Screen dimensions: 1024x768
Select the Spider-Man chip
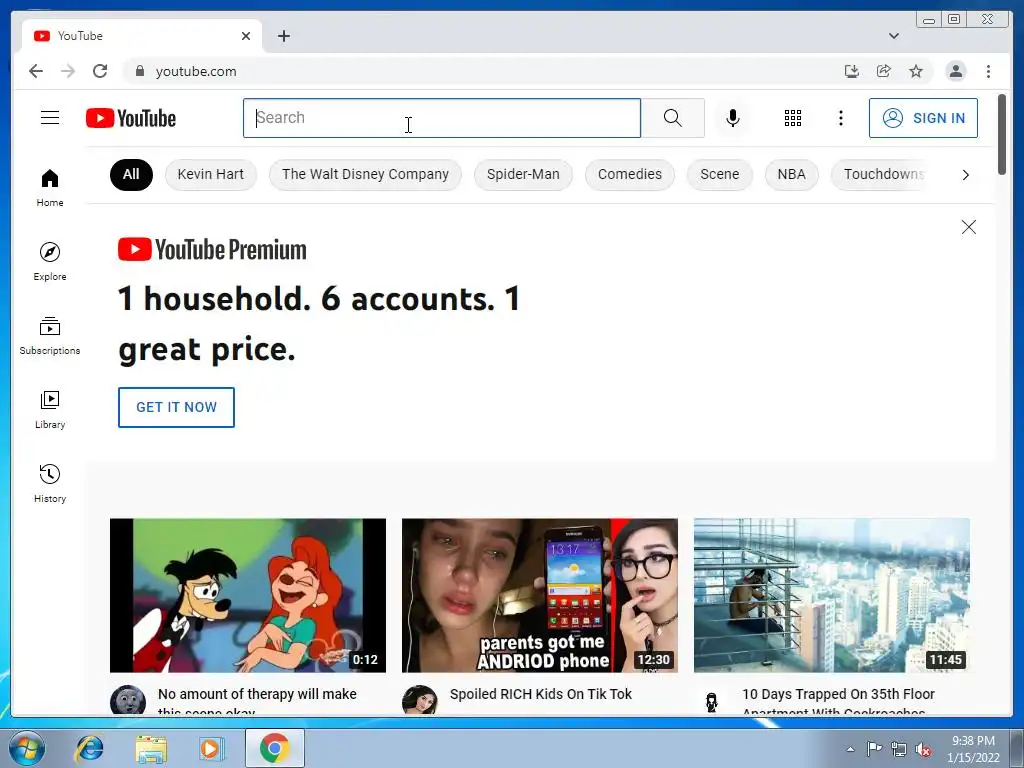(x=523, y=174)
